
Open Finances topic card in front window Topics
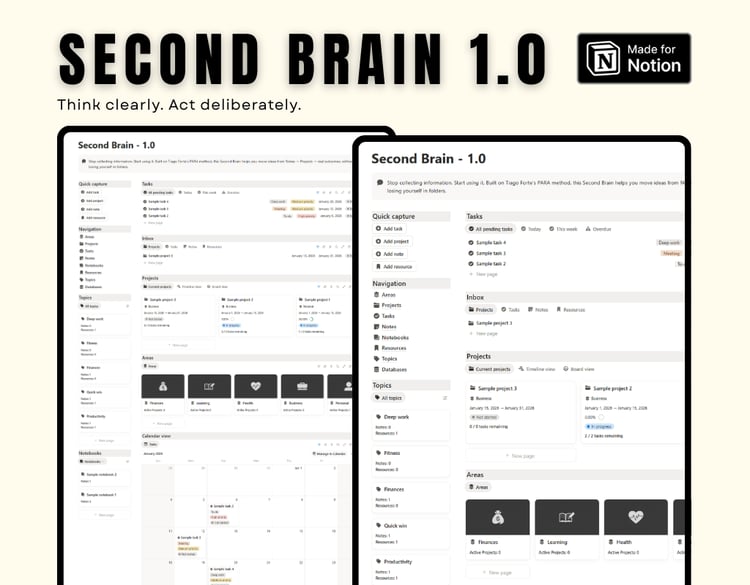click(411, 497)
